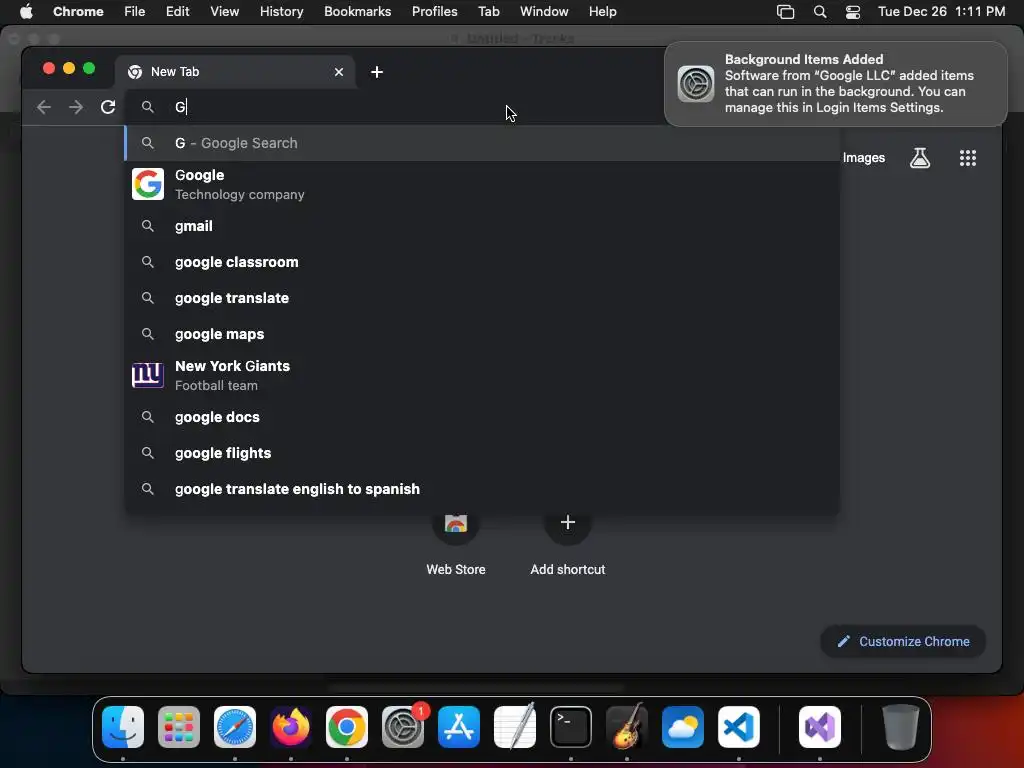The height and width of the screenshot is (768, 1024).
Task: Open Chrome from the Dock
Action: point(347,727)
